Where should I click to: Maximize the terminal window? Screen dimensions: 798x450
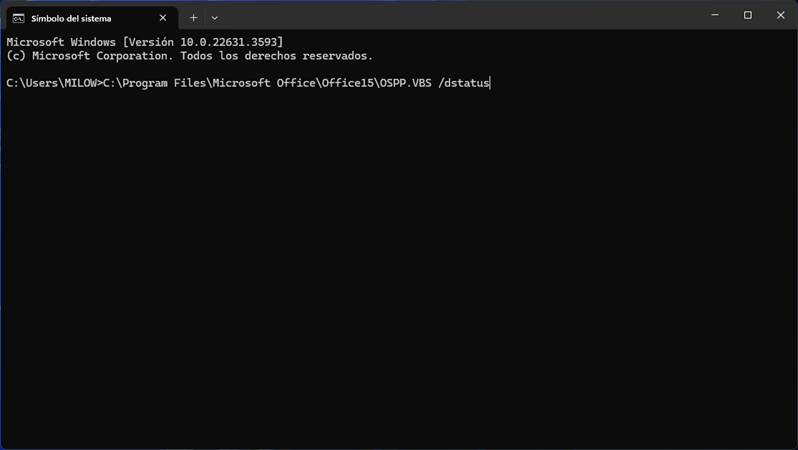point(748,15)
